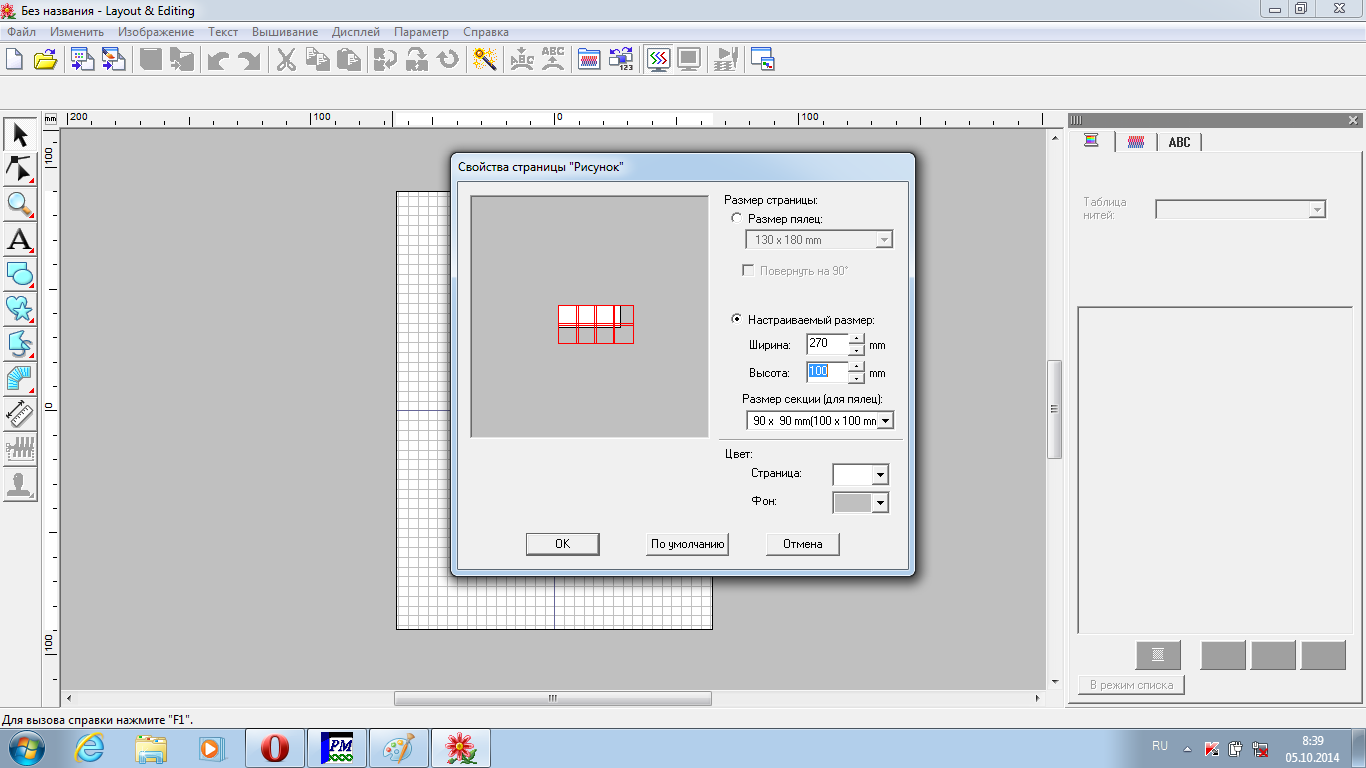The height and width of the screenshot is (768, 1366).
Task: Click the New document toolbar icon
Action: tap(14, 60)
